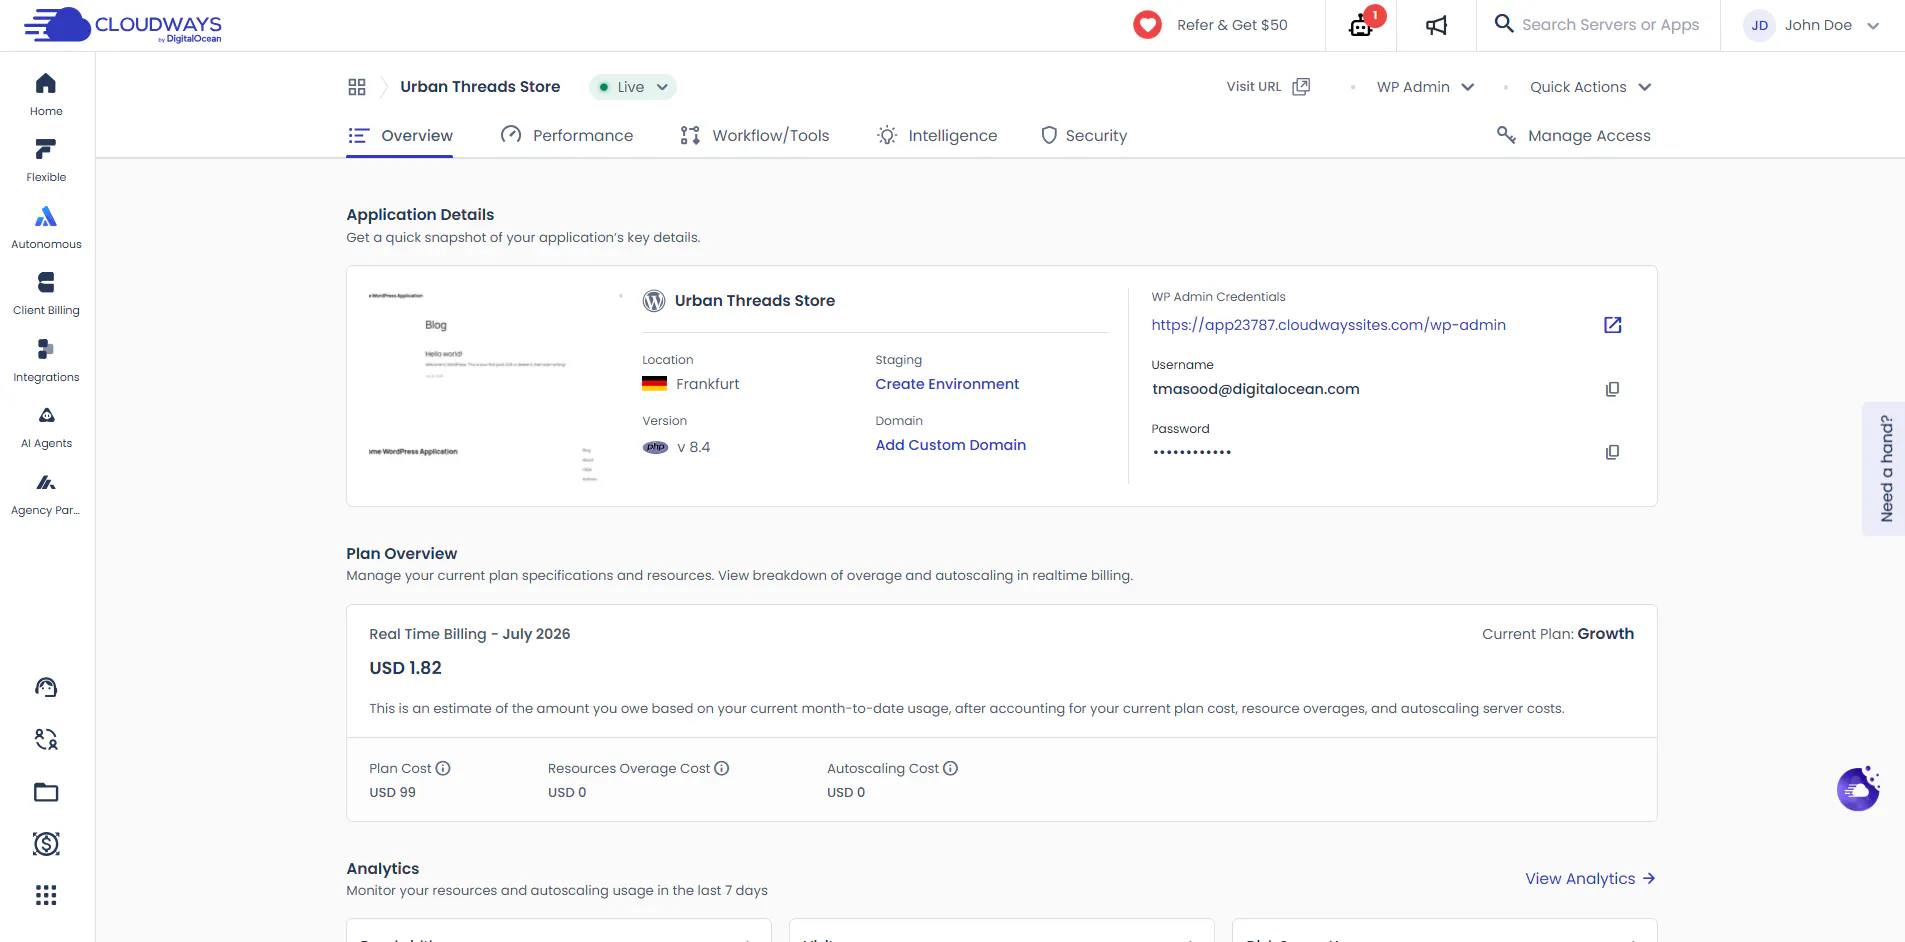Copy the username to clipboard

pyautogui.click(x=1612, y=389)
